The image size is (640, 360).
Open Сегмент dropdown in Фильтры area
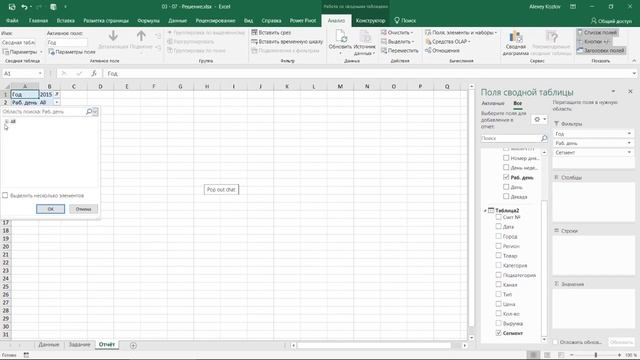coord(629,153)
